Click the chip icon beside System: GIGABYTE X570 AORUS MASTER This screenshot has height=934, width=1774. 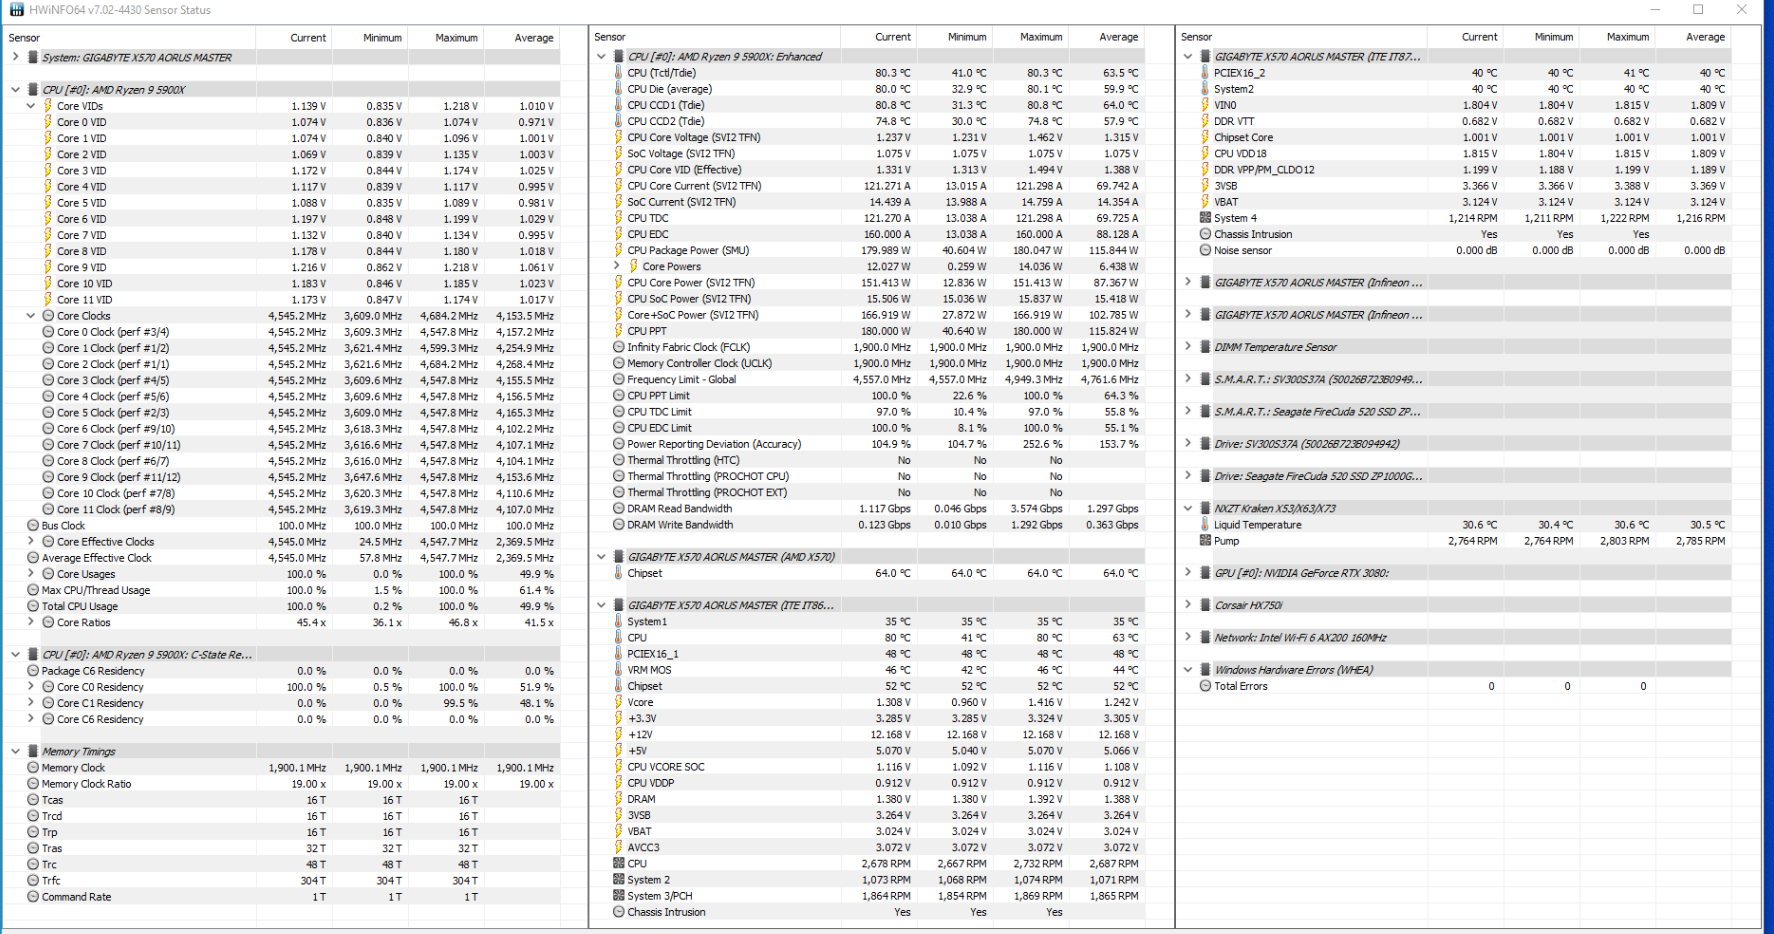click(33, 57)
